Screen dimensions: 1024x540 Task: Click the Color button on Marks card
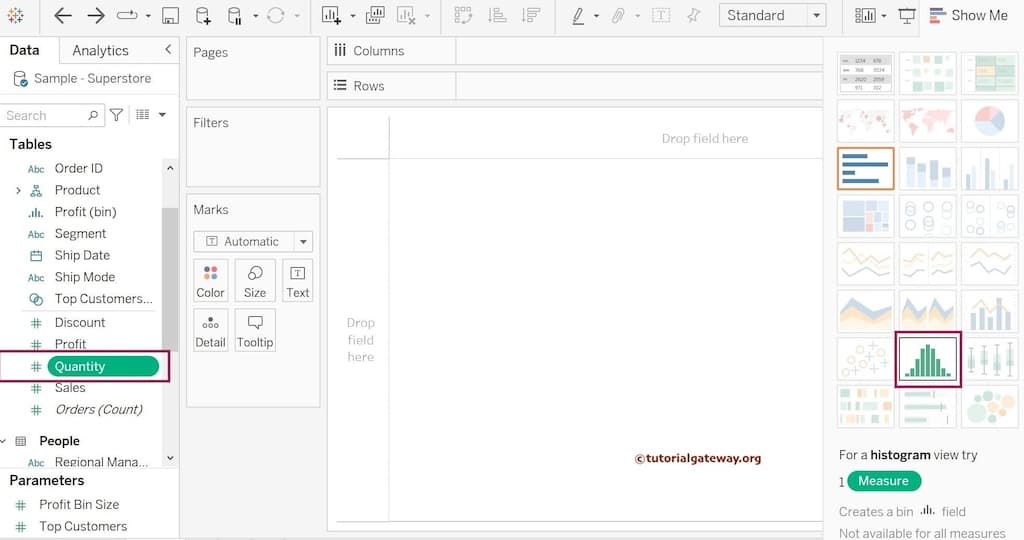pyautogui.click(x=210, y=280)
